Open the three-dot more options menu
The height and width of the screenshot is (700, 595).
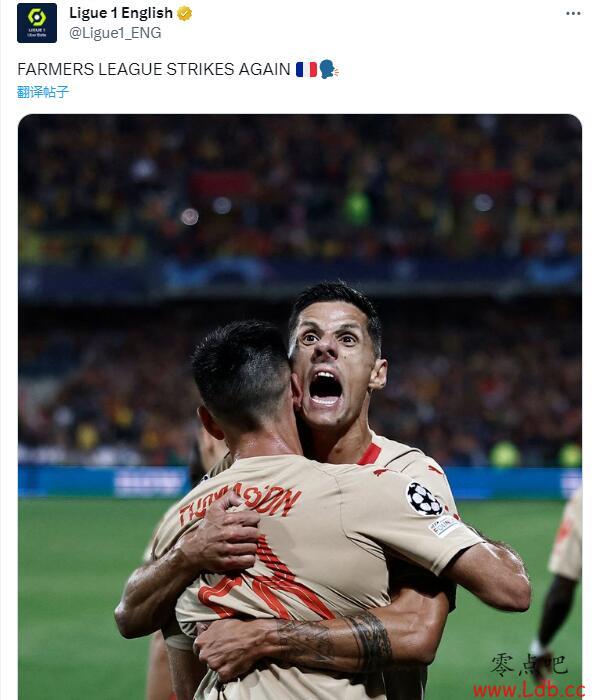[x=573, y=13]
